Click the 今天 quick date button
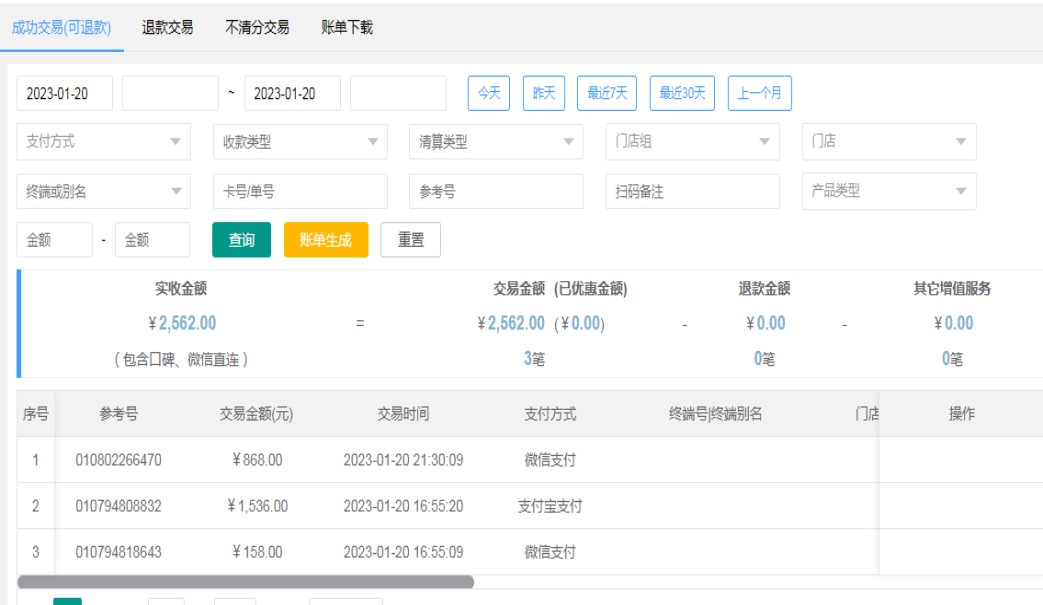The width and height of the screenshot is (1043, 605). click(x=489, y=93)
